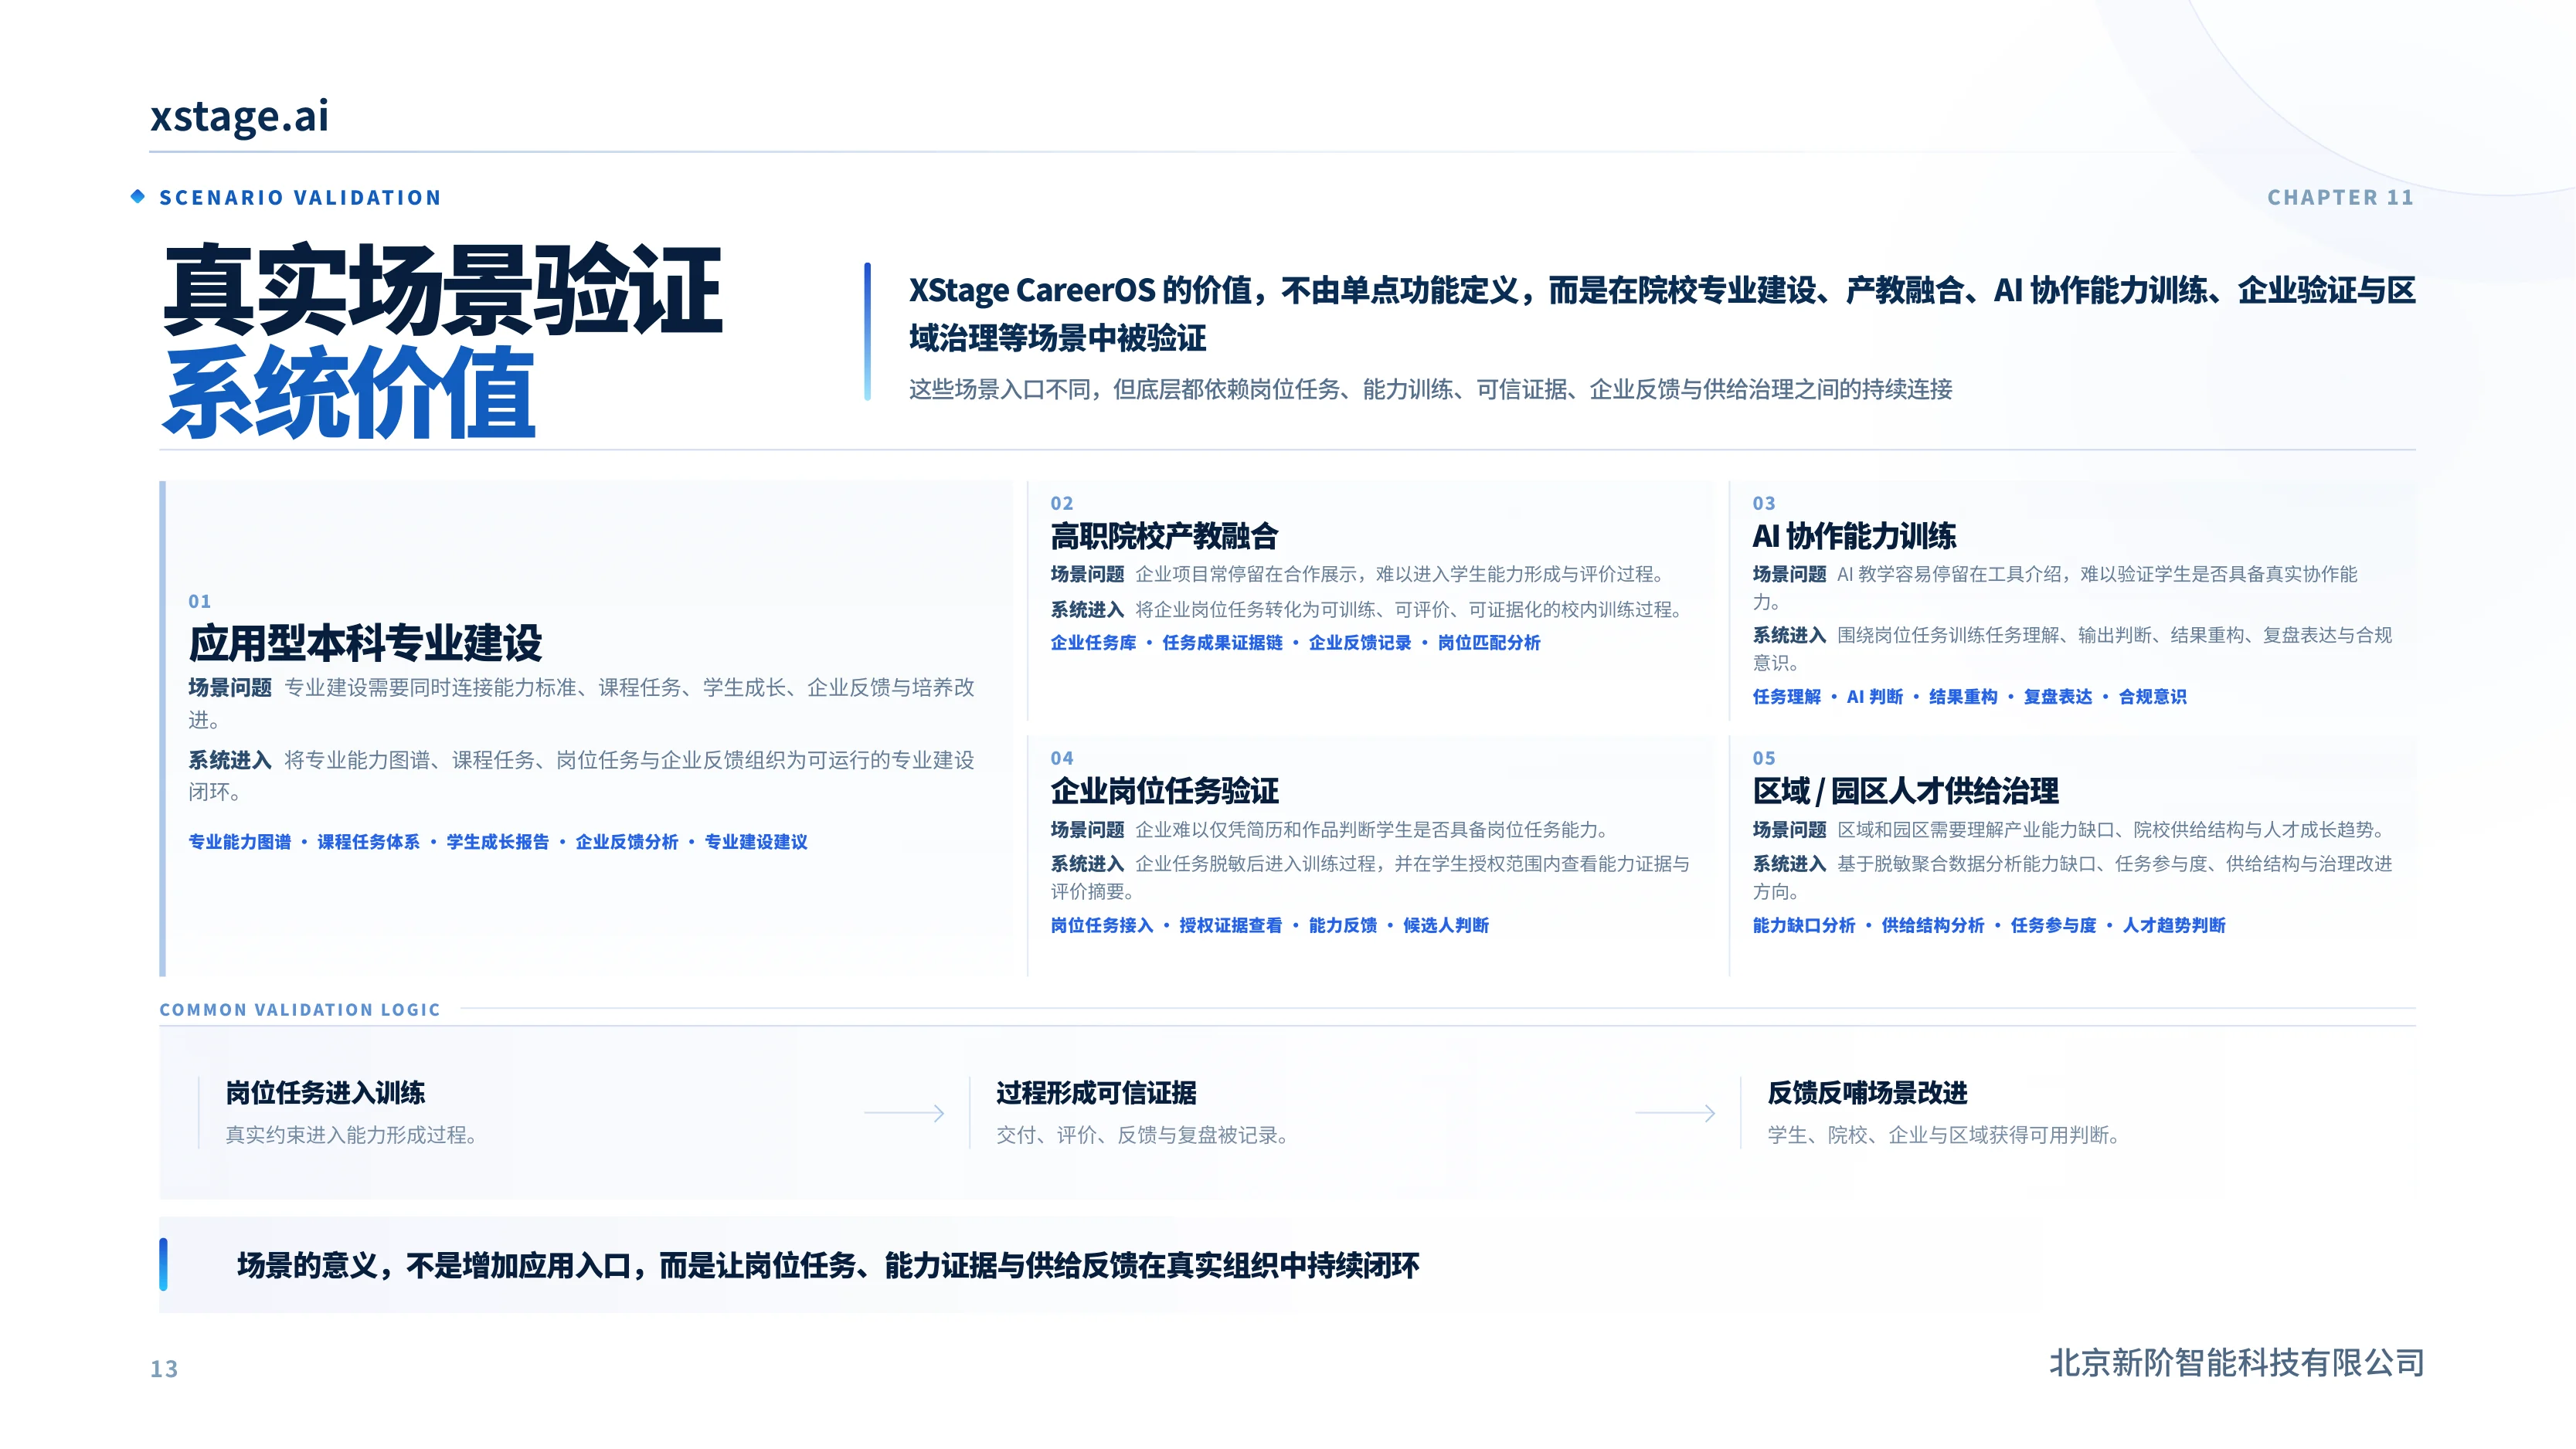Screen dimensions: 2576x1449
Task: Click 场景问题 label in the 区域 / 园区人才供给治理 card
Action: pyautogui.click(x=1789, y=830)
